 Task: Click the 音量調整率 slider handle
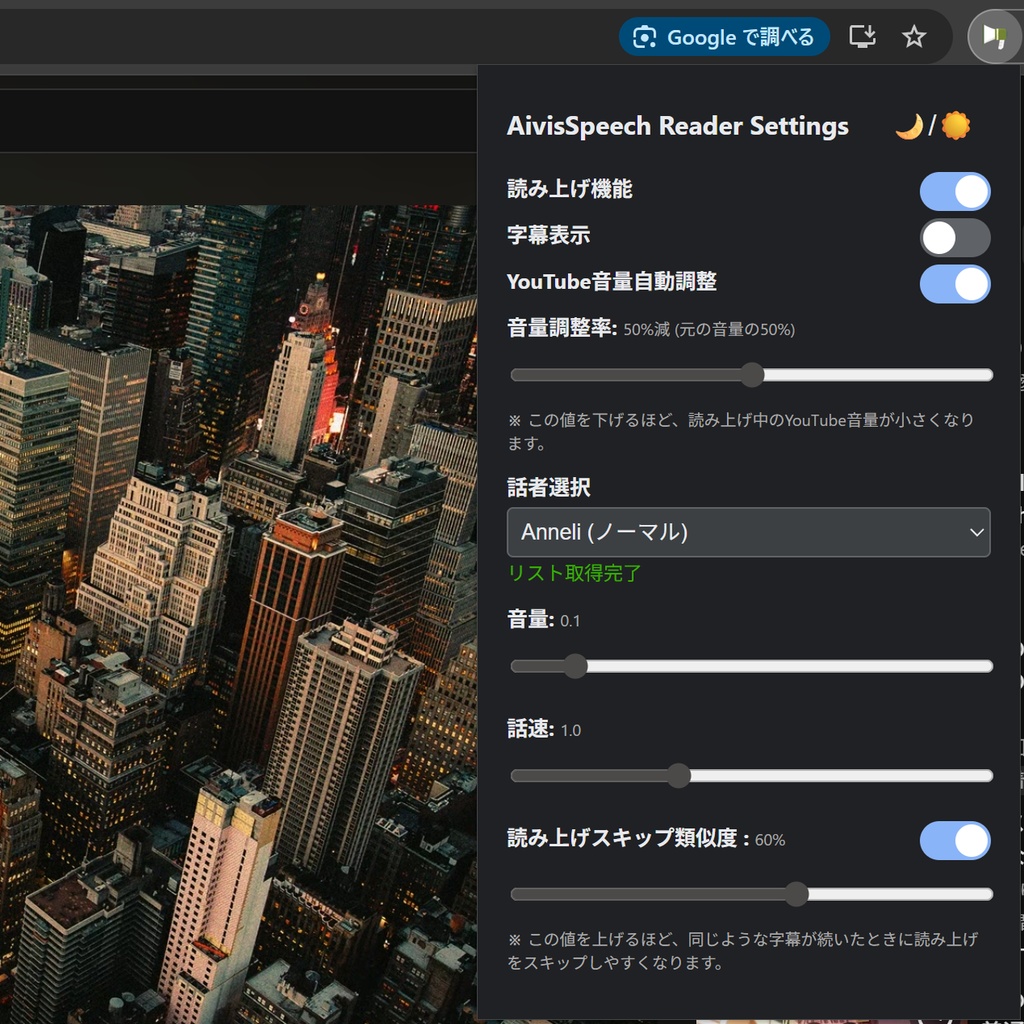point(751,375)
